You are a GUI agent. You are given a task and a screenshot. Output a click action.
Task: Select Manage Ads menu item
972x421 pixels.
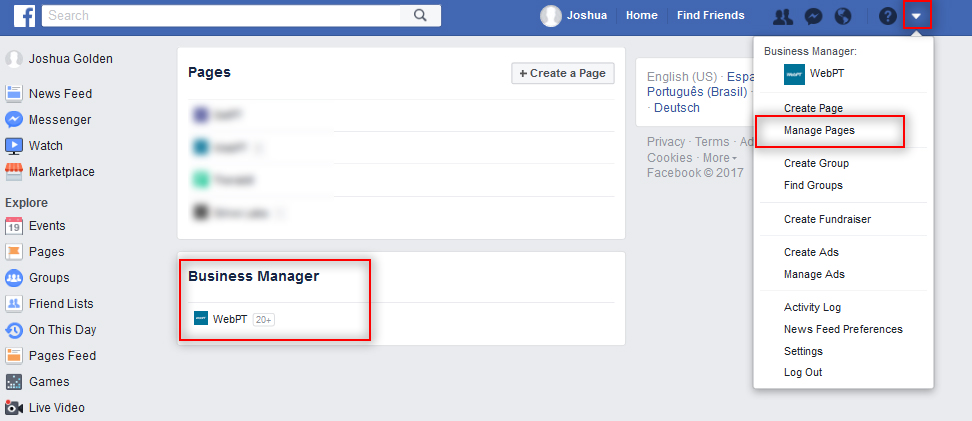pyautogui.click(x=814, y=274)
